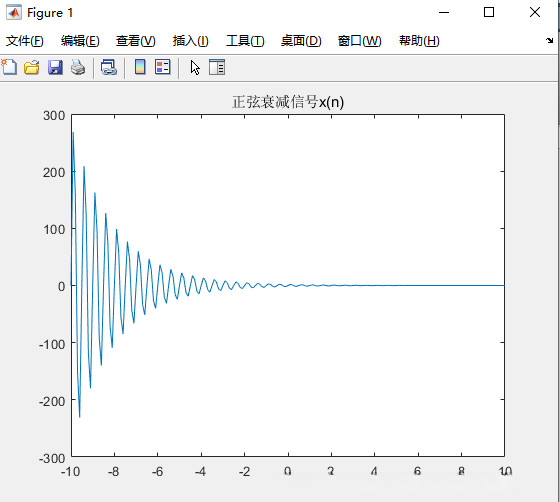Insert Legend from toolbar
560x502 pixels.
point(163,67)
